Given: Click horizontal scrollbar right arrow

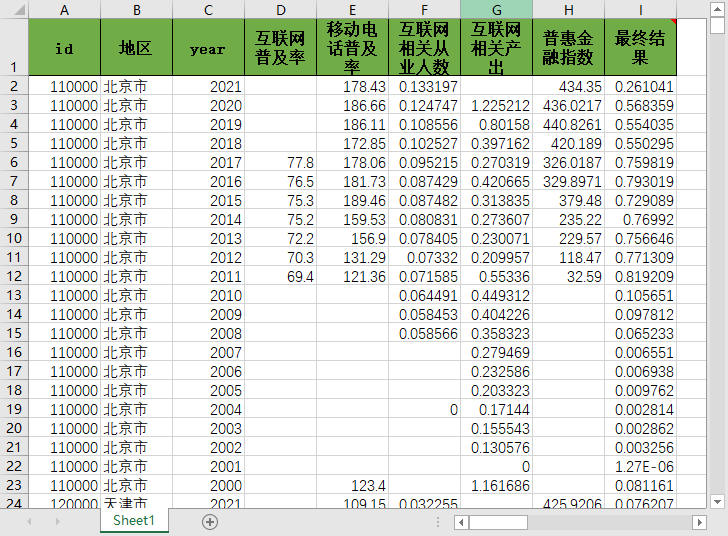Looking at the screenshot, I should pyautogui.click(x=699, y=523).
